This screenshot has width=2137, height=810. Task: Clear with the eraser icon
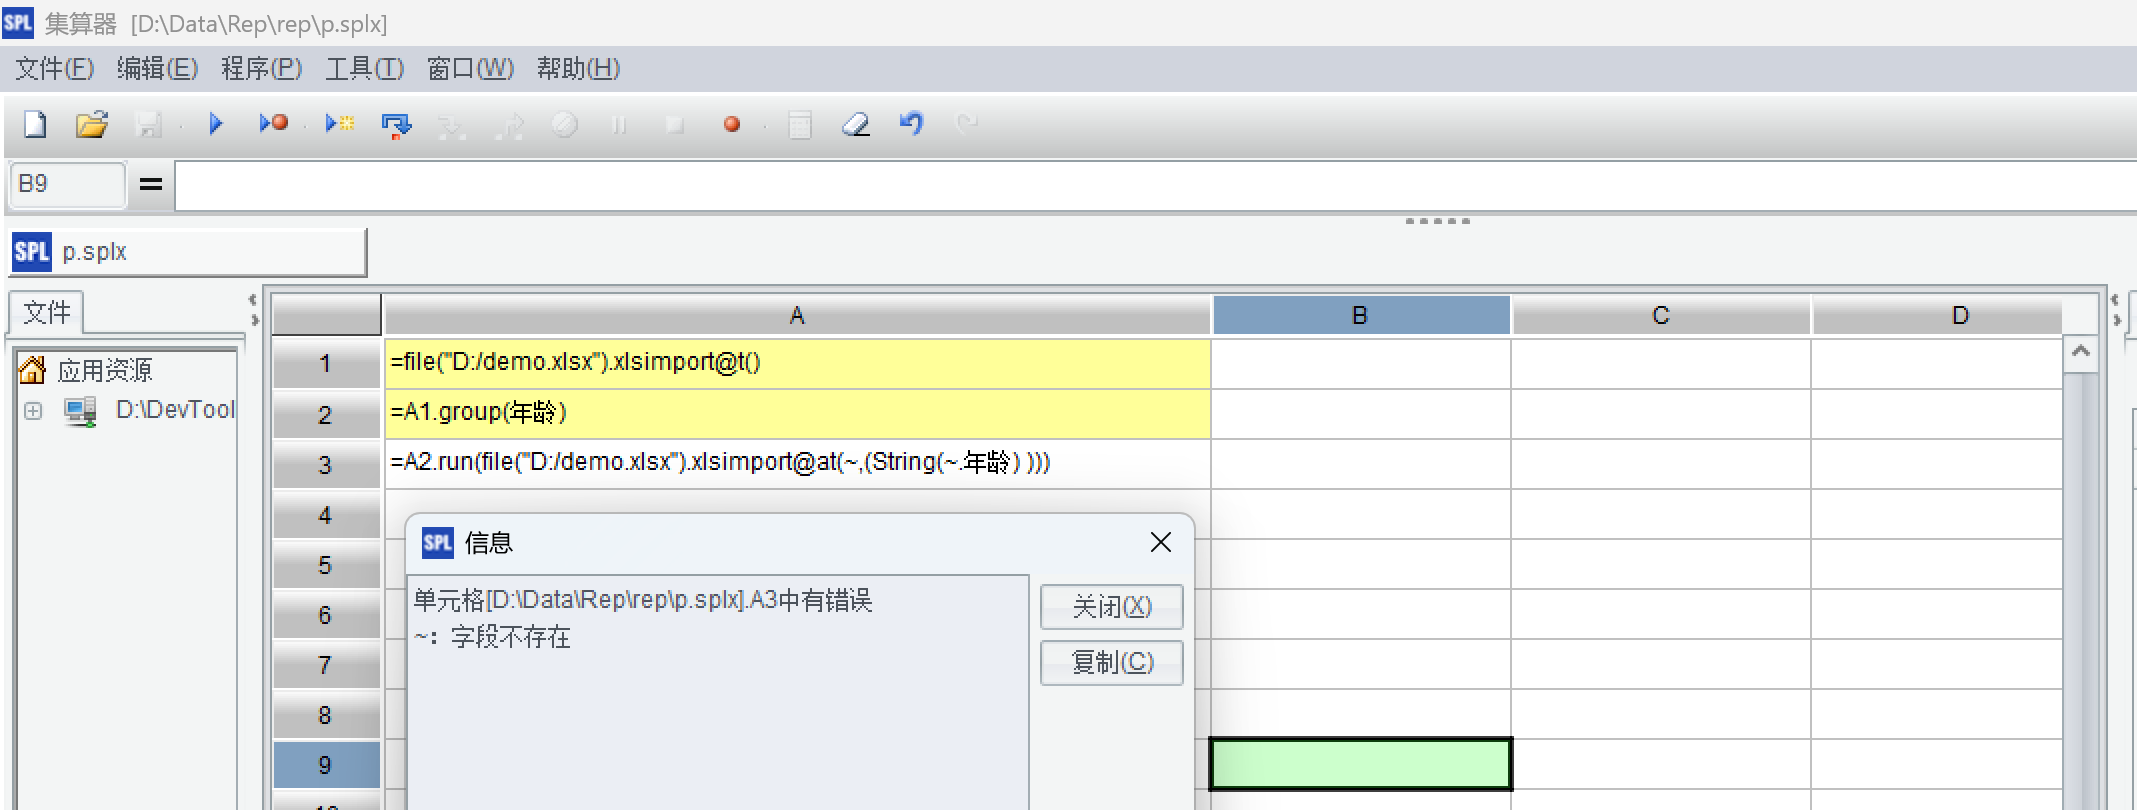click(x=856, y=125)
